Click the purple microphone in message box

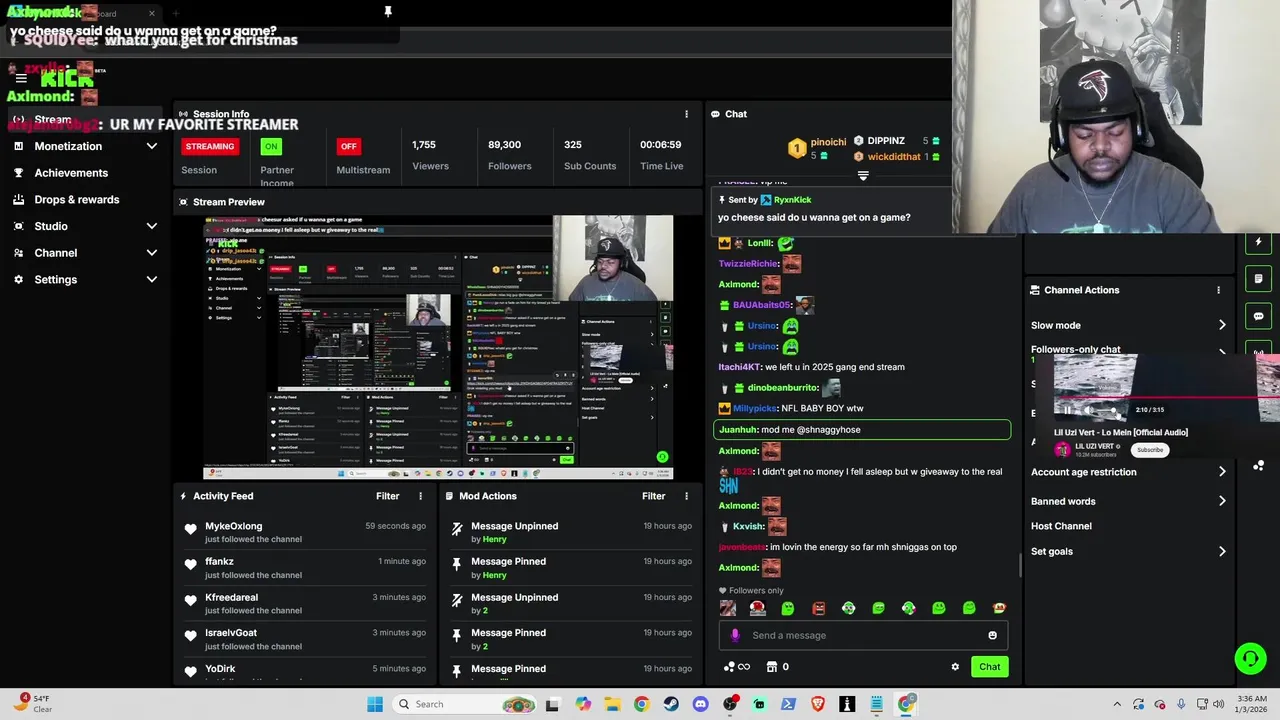tap(735, 635)
